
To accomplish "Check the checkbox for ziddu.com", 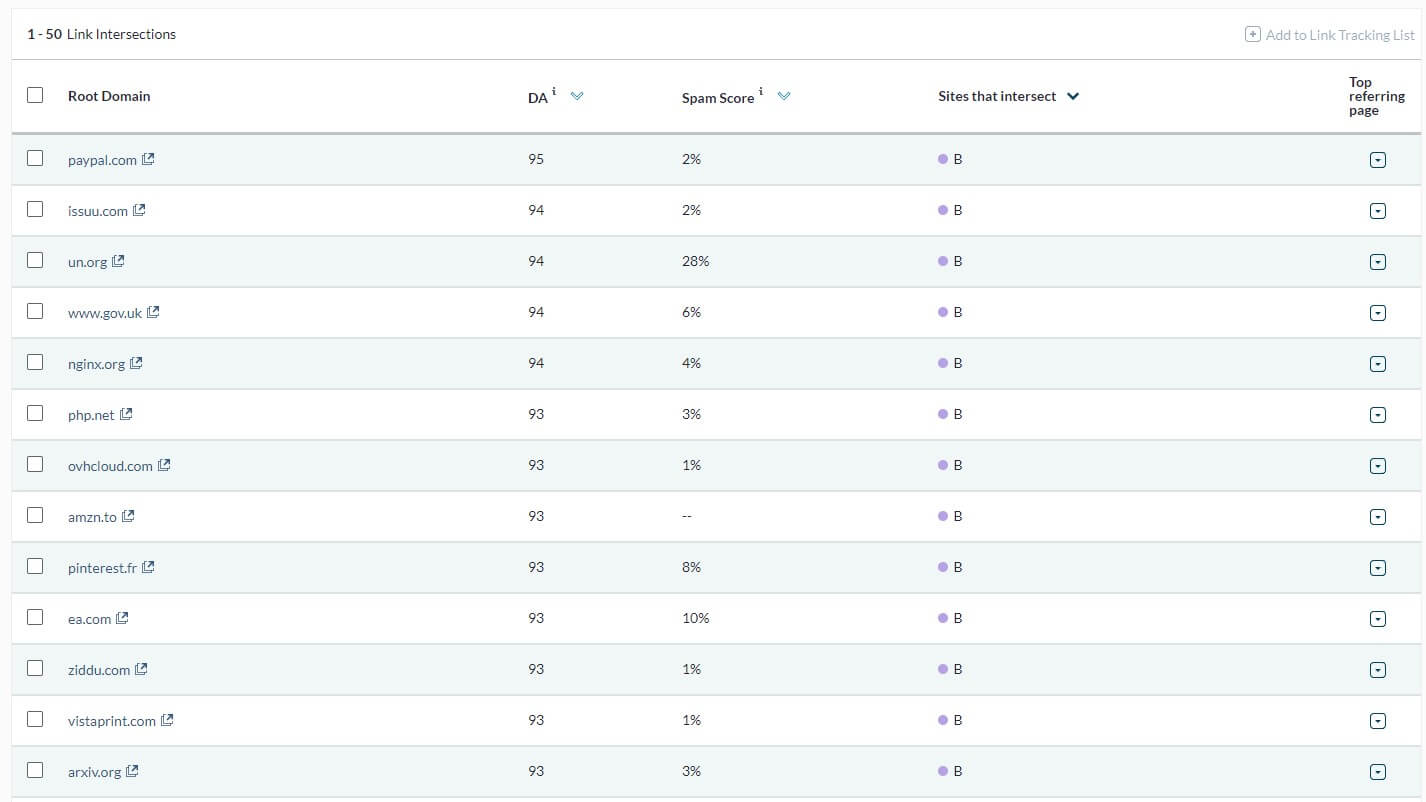I will pyautogui.click(x=35, y=668).
